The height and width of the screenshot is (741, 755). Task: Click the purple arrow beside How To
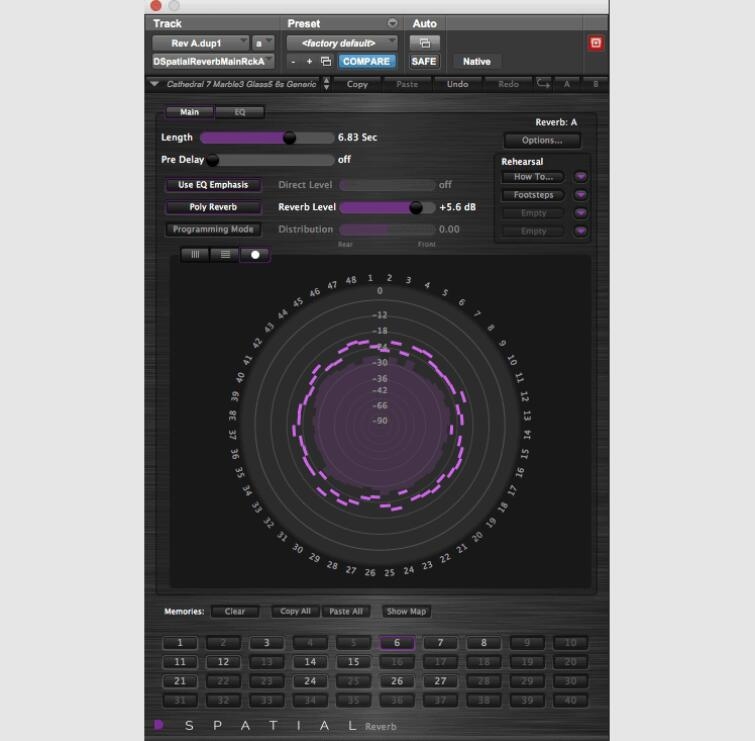pyautogui.click(x=580, y=177)
